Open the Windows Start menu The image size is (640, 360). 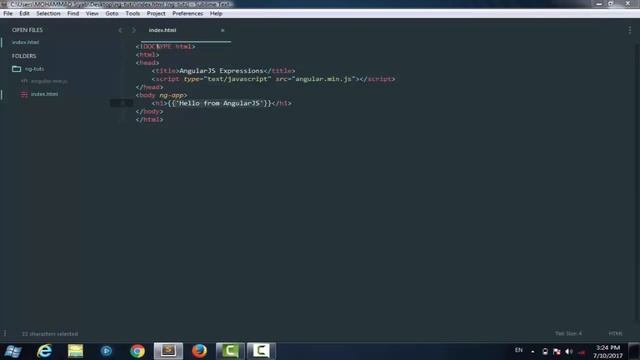point(13,351)
